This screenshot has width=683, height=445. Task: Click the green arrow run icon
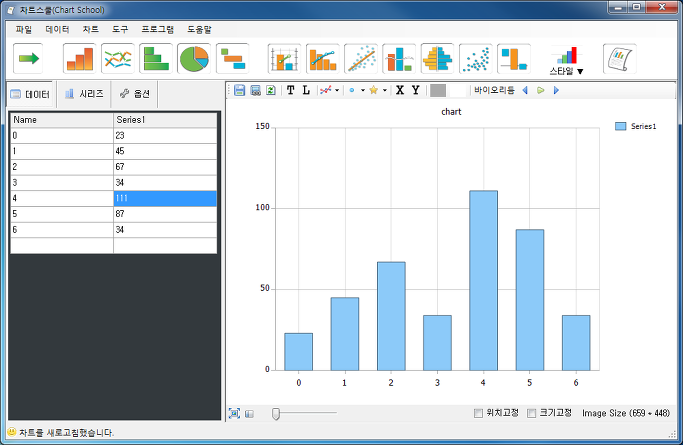[28, 58]
